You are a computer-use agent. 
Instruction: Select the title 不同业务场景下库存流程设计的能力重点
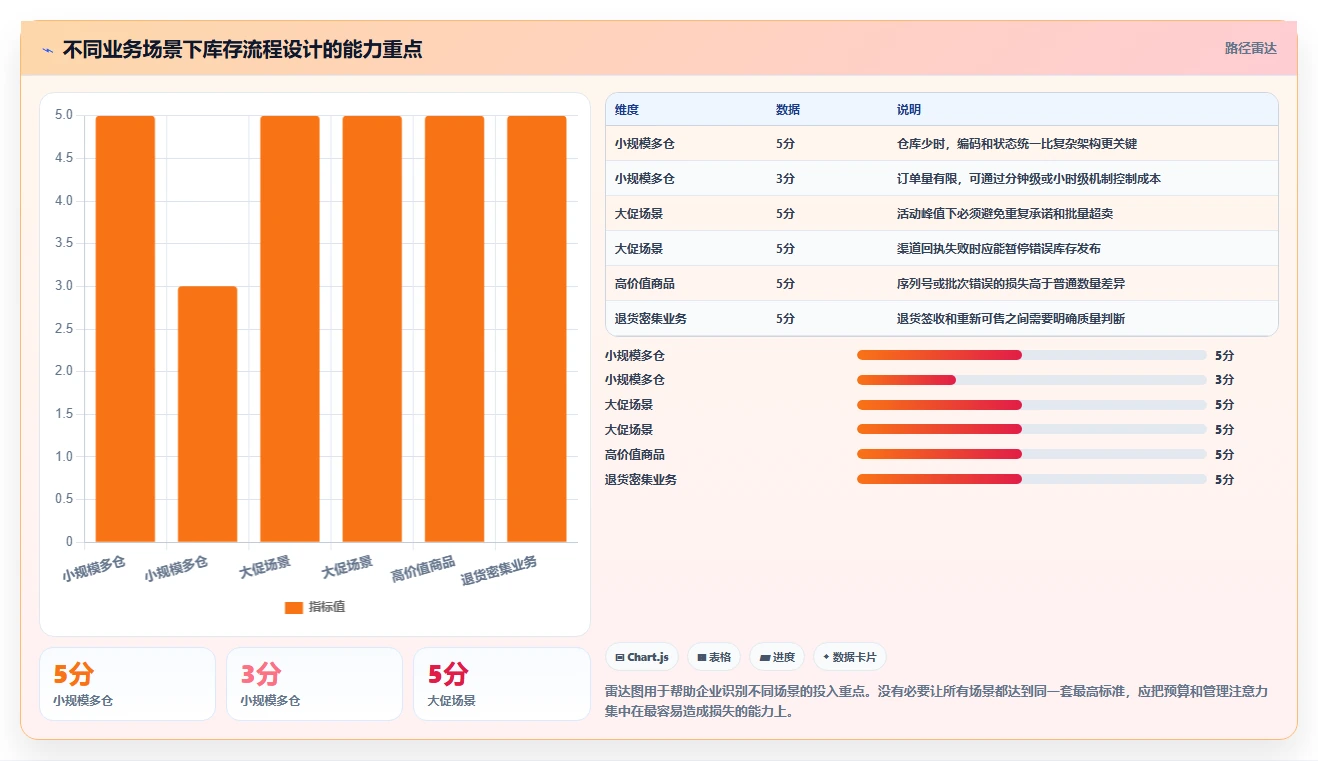(x=242, y=49)
